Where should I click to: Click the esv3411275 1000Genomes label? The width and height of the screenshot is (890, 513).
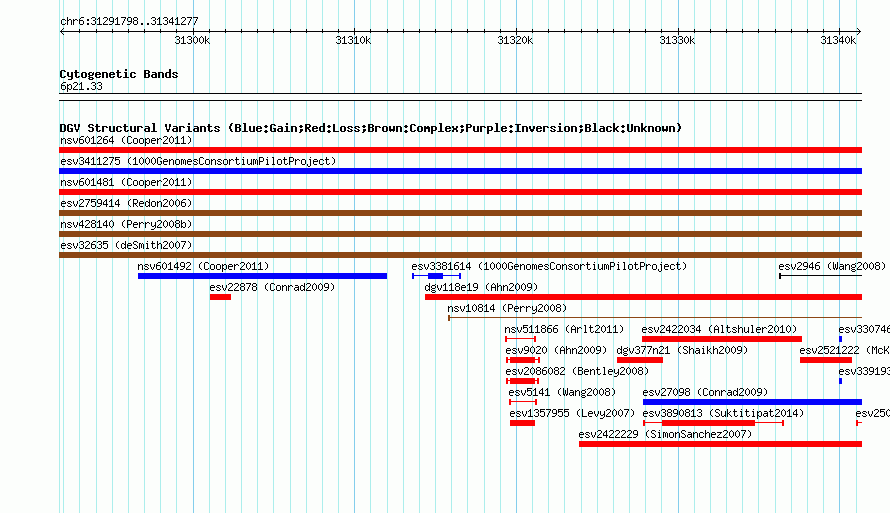[x=198, y=161]
